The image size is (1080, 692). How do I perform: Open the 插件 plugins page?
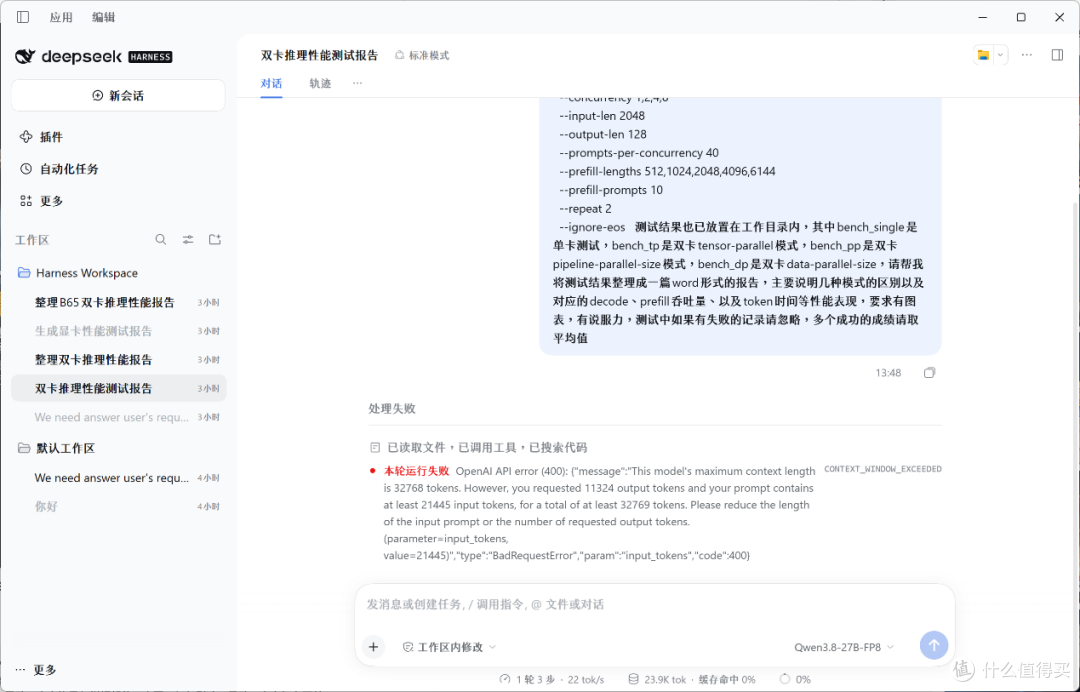click(41, 137)
